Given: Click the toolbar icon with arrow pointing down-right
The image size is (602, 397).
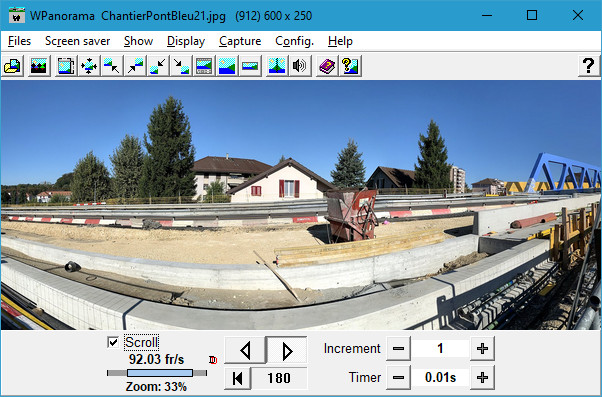Looking at the screenshot, I should [x=112, y=66].
